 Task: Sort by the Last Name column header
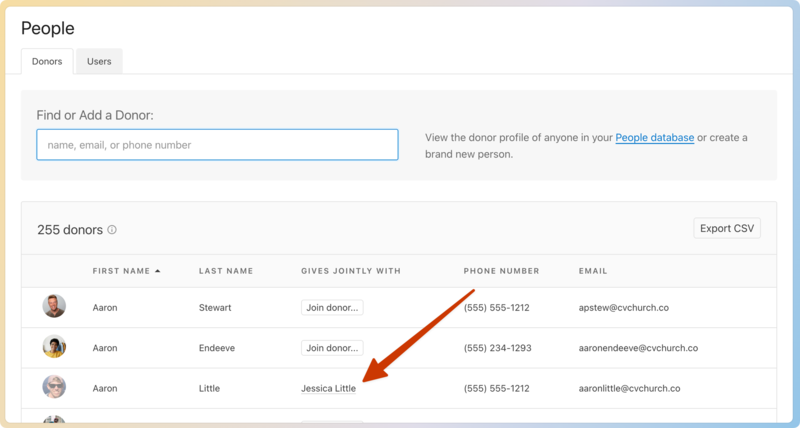[225, 271]
